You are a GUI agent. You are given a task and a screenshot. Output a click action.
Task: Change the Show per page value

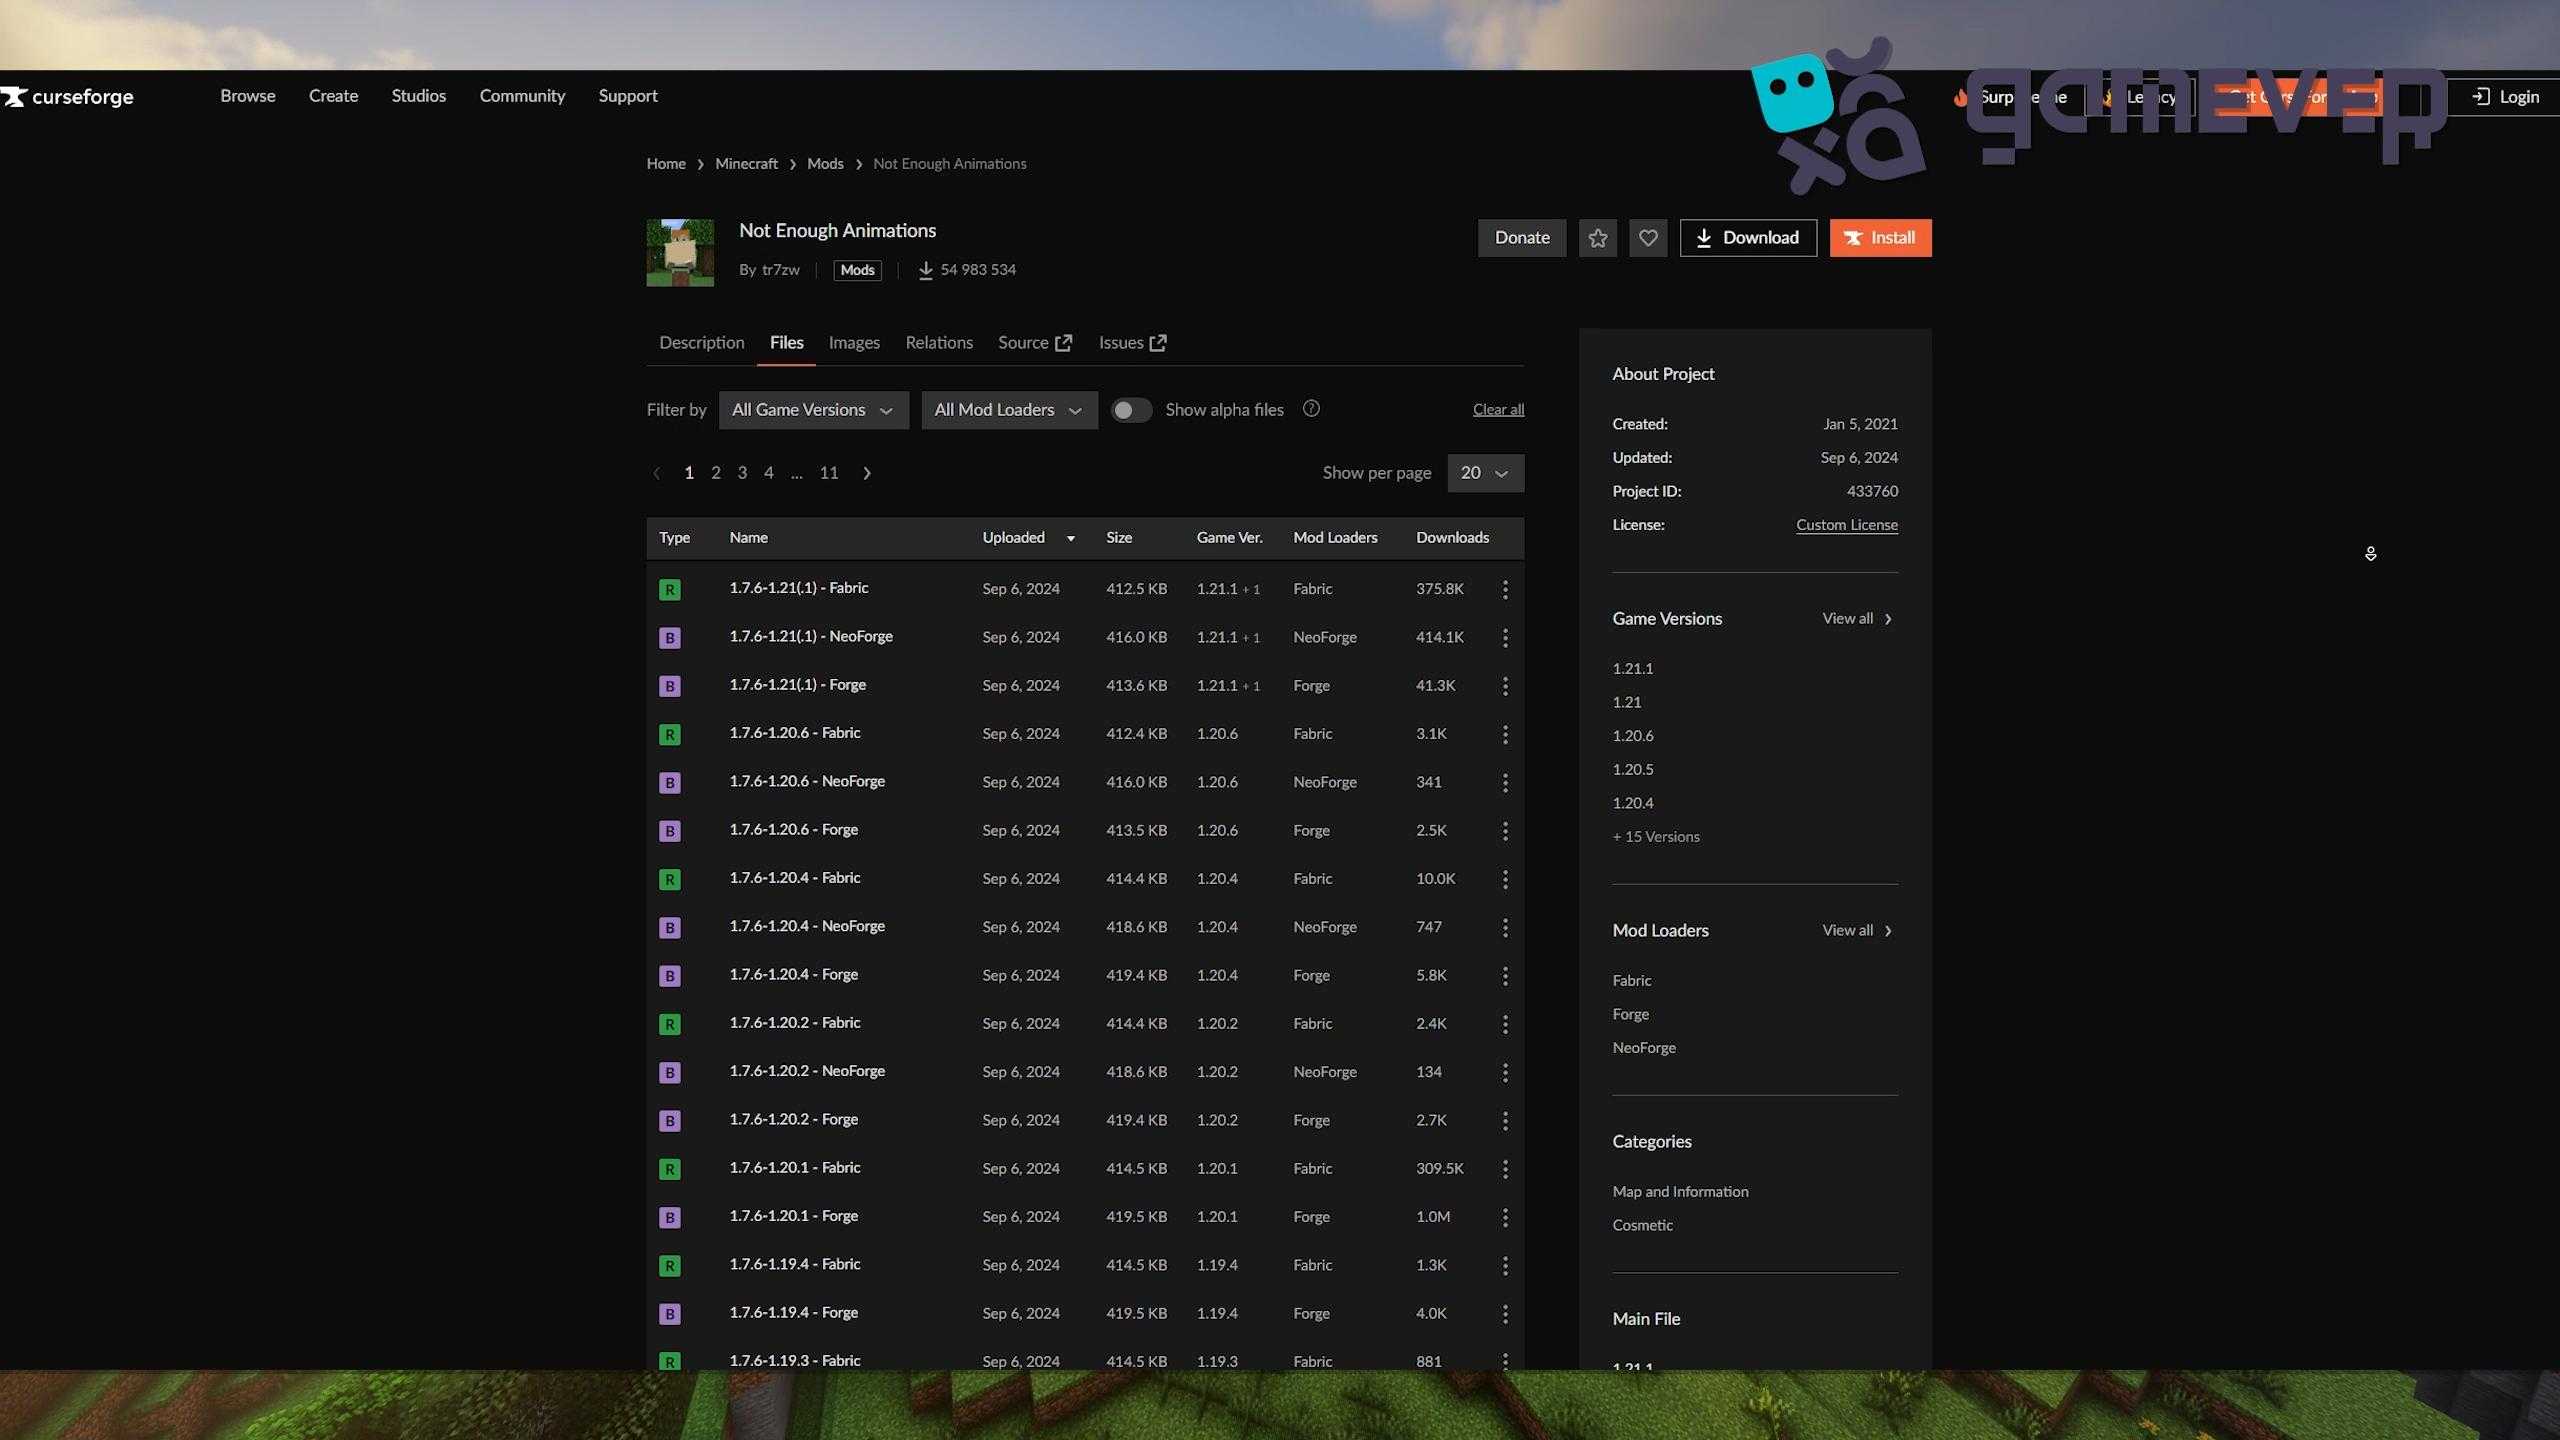point(1485,473)
